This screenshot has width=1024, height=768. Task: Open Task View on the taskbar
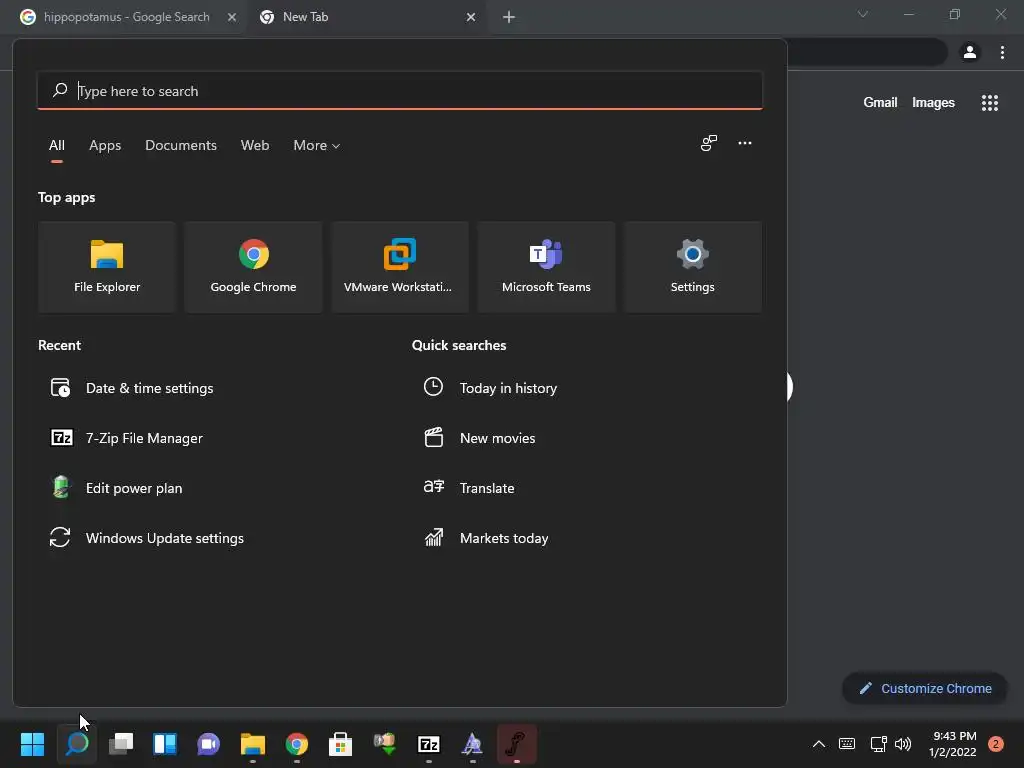(121, 744)
